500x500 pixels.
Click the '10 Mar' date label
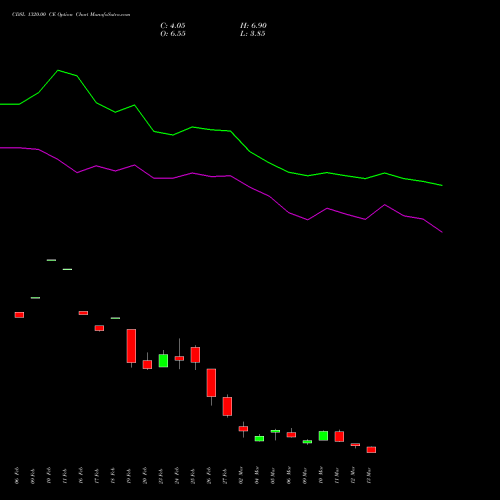click(321, 476)
